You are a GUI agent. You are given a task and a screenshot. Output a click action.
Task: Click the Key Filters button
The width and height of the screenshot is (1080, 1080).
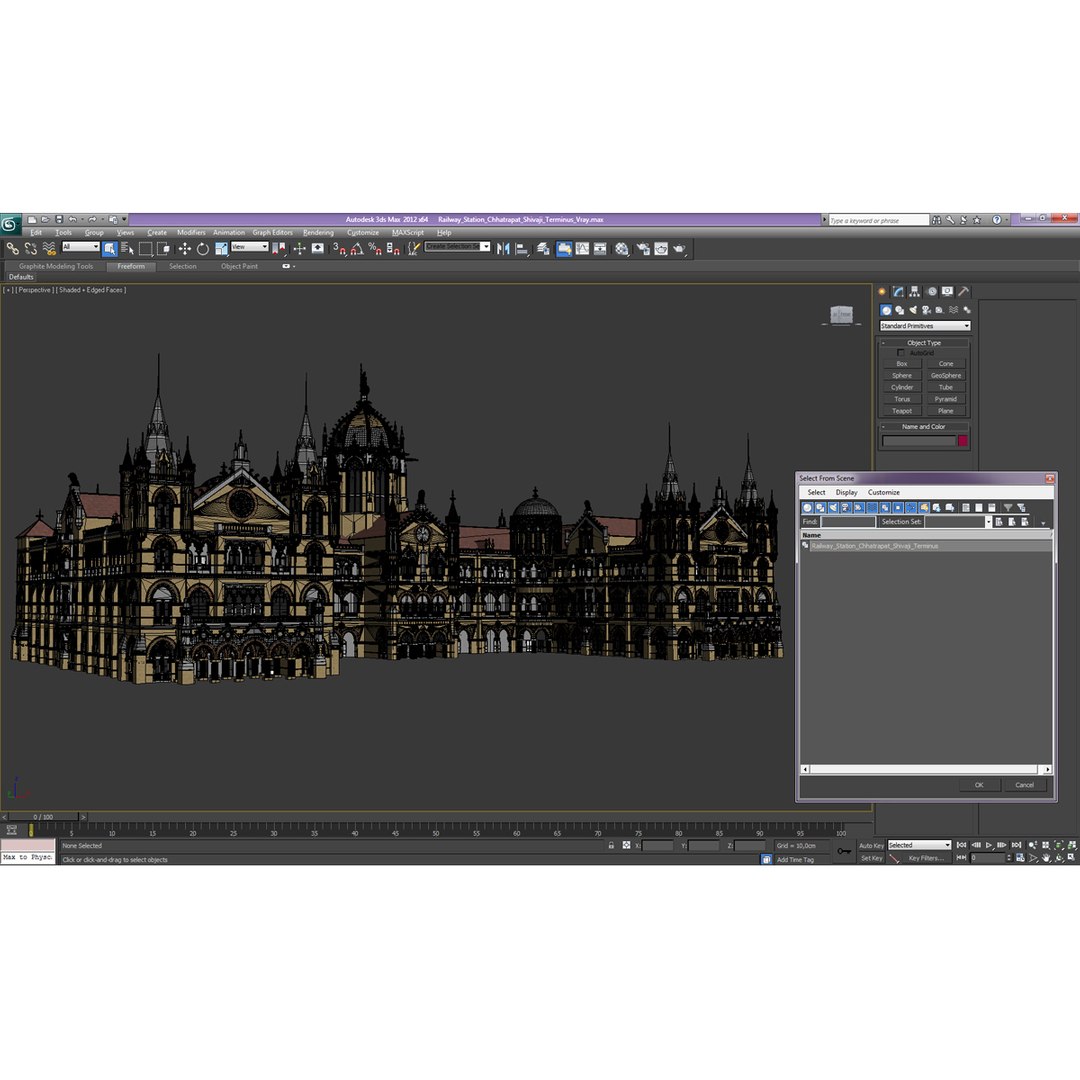(x=926, y=858)
